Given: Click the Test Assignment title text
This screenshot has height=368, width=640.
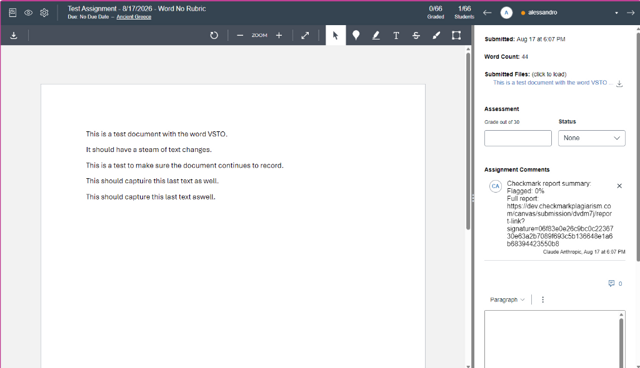Looking at the screenshot, I should [137, 9].
